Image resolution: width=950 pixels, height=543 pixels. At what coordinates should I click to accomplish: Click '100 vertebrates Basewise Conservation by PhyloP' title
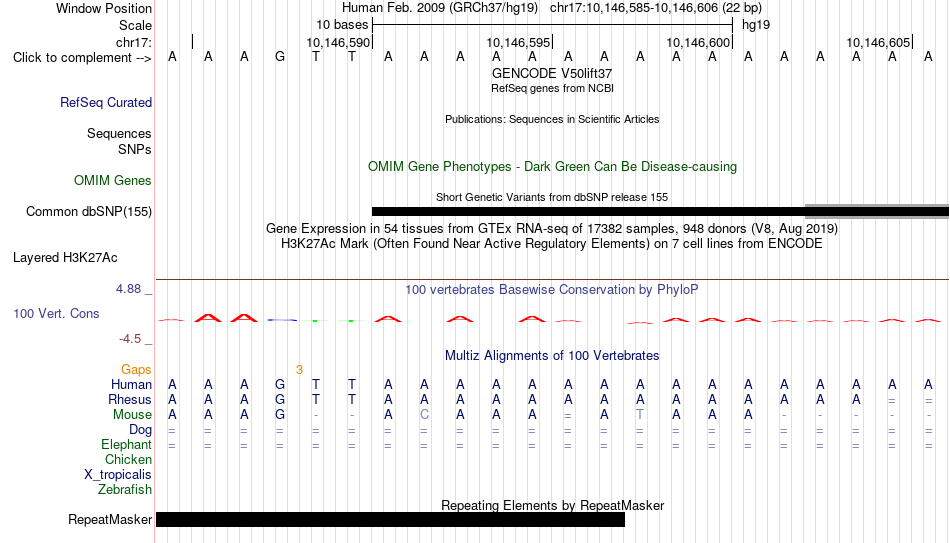point(552,290)
